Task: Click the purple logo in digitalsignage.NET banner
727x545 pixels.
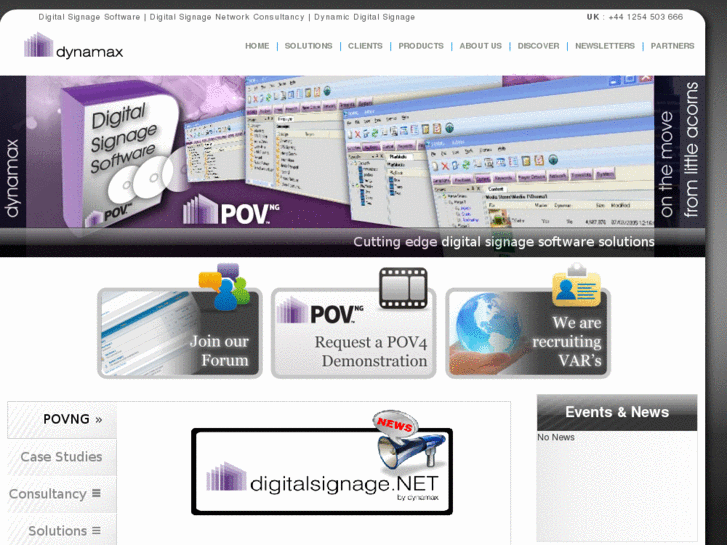Action: point(226,476)
